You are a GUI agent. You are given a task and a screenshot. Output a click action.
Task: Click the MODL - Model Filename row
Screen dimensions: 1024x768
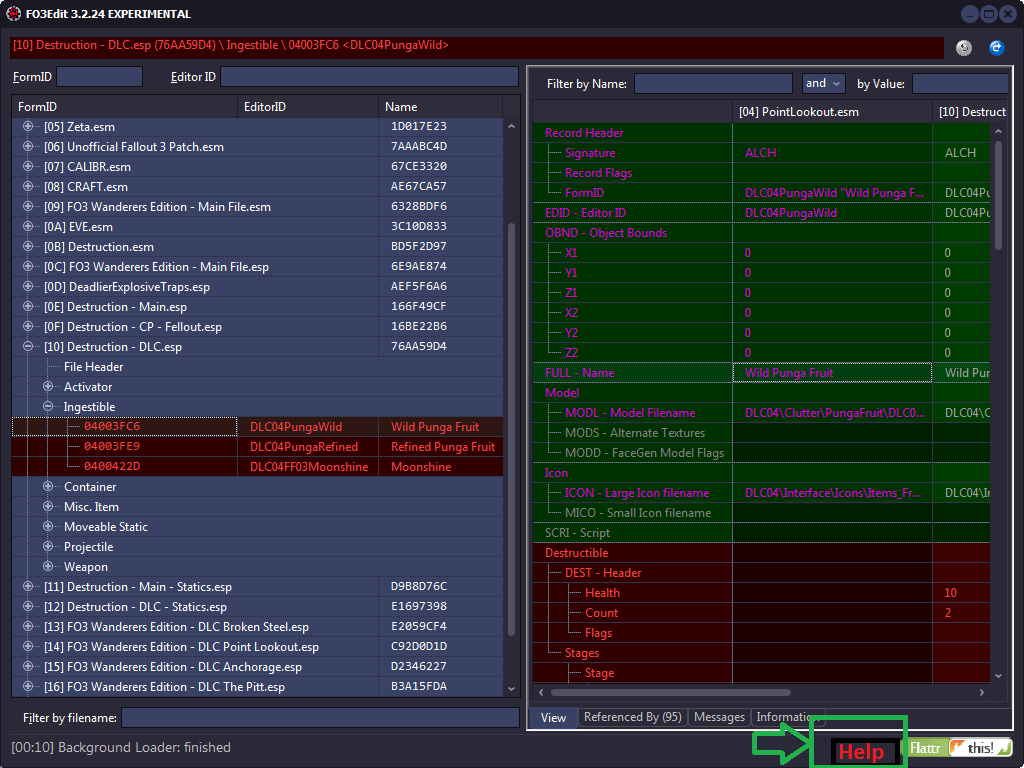[x=761, y=413]
